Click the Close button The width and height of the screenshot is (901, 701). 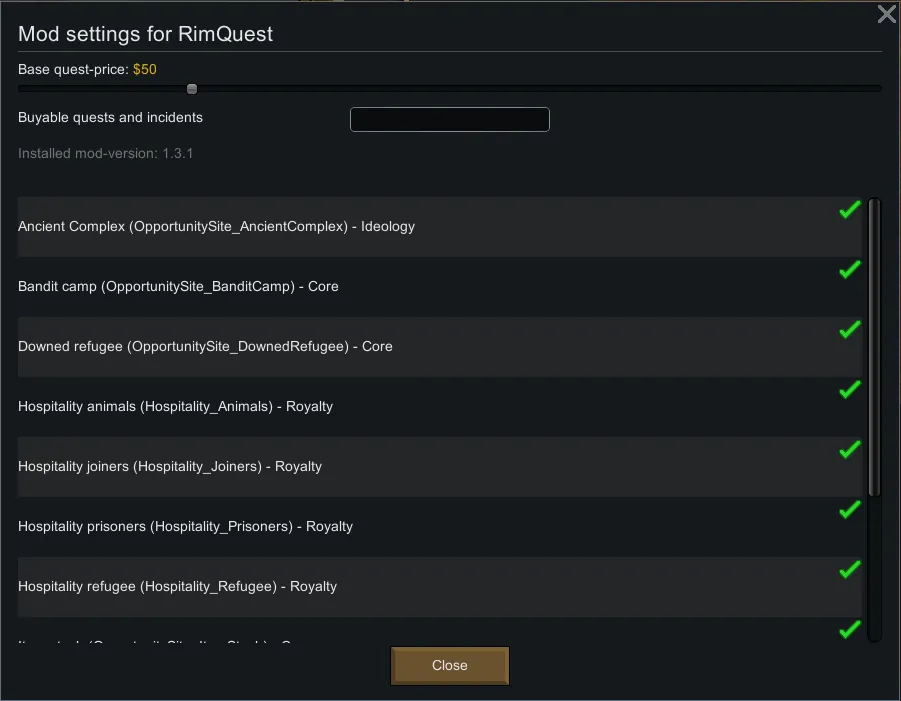click(450, 665)
